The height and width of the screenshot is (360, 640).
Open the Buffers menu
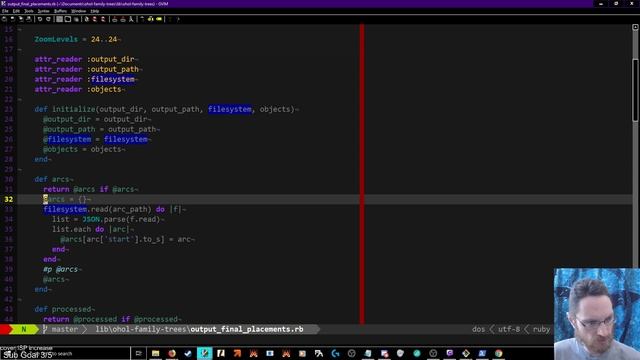point(60,11)
